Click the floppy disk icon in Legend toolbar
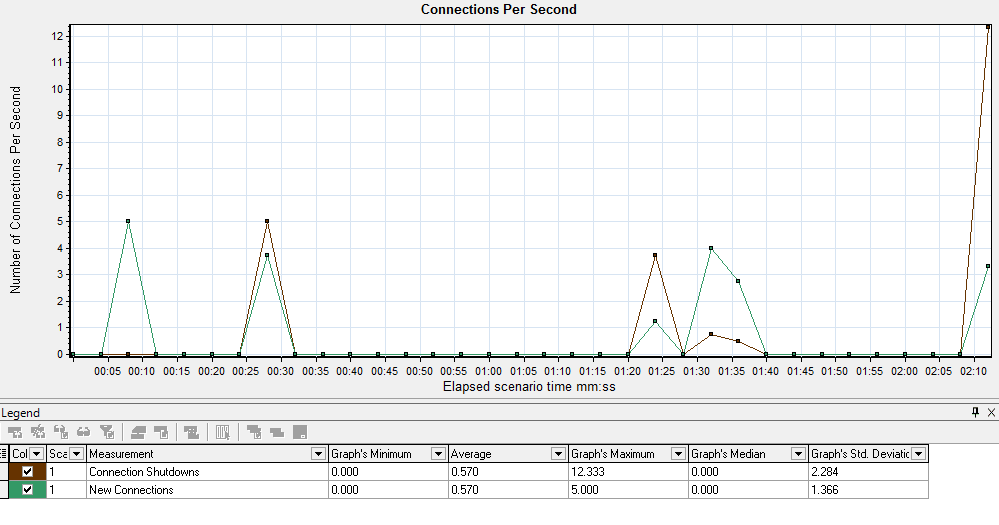This screenshot has height=525, width=999. point(299,432)
